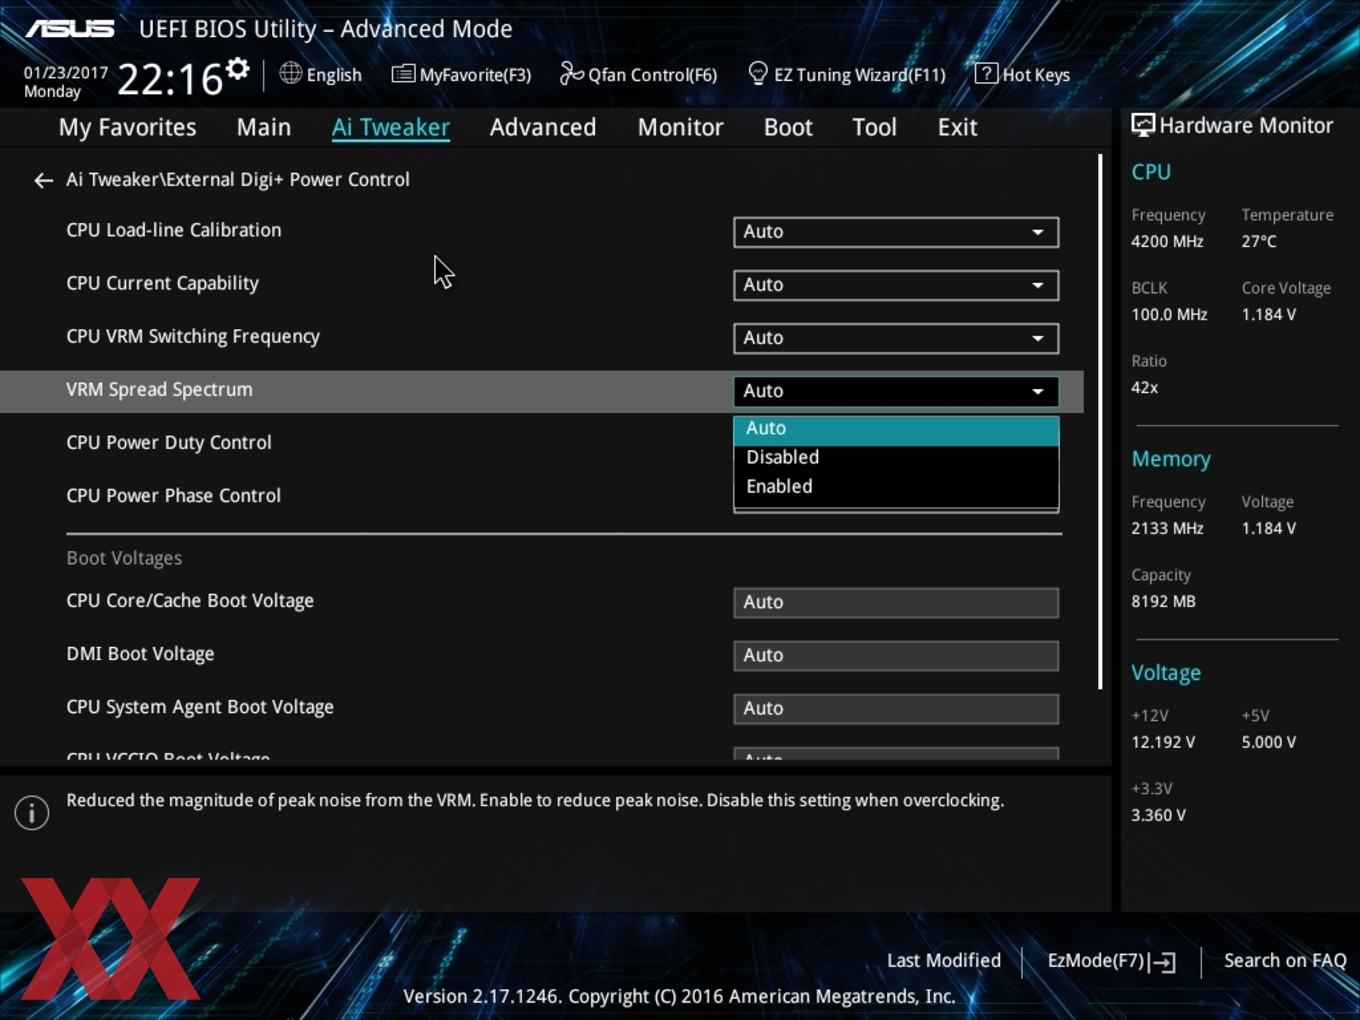The image size is (1360, 1020).
Task: Click BCLK value 100.0 MHz
Action: (1169, 314)
